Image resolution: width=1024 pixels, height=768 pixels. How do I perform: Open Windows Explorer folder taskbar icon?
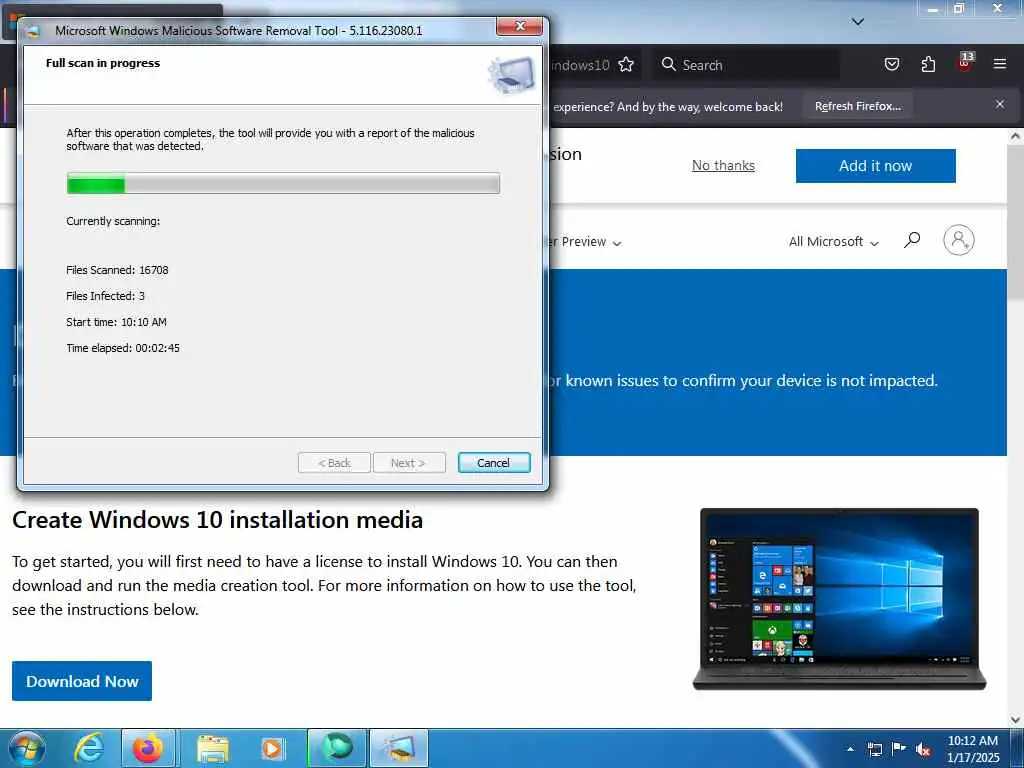[x=212, y=748]
